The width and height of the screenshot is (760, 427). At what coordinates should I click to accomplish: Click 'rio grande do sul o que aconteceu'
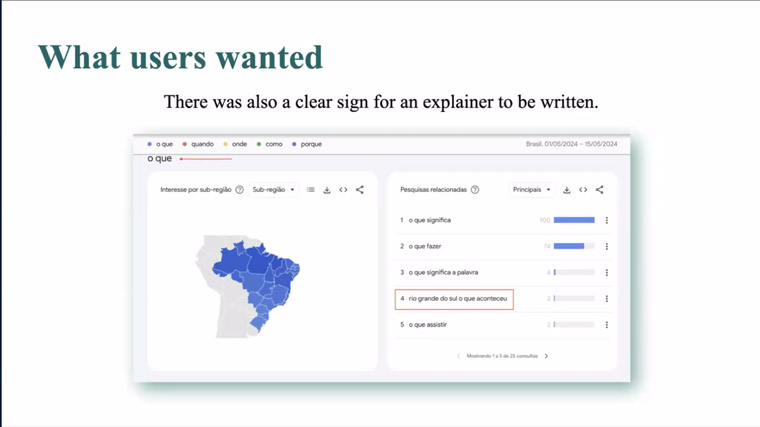click(458, 299)
